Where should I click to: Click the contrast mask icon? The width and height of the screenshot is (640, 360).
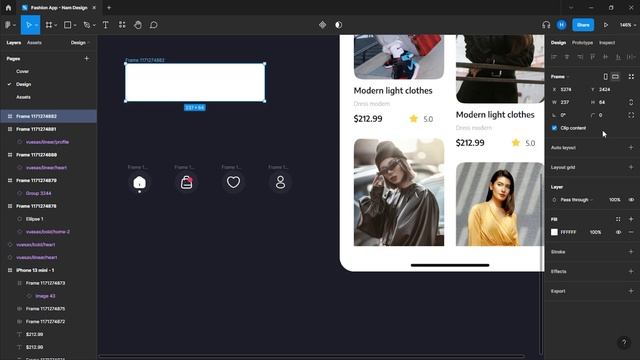338,25
